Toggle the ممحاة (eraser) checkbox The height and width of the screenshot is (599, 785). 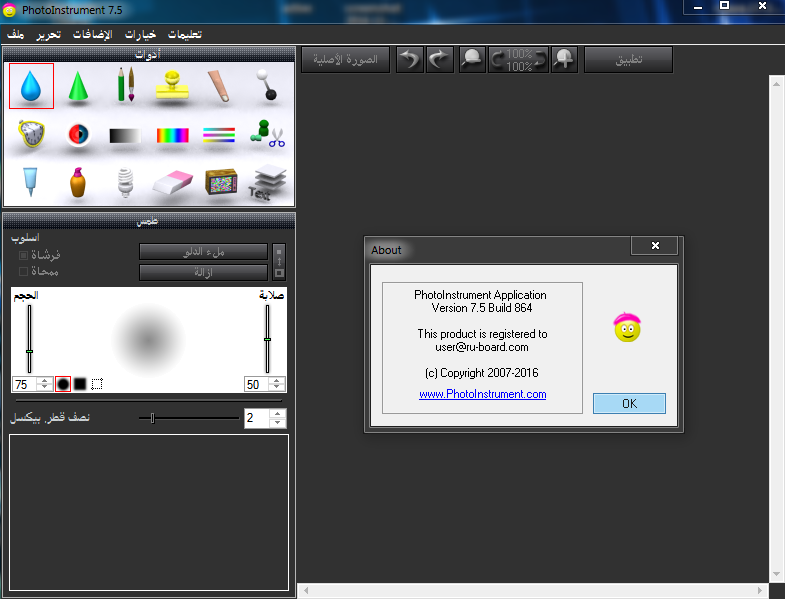pos(23,271)
